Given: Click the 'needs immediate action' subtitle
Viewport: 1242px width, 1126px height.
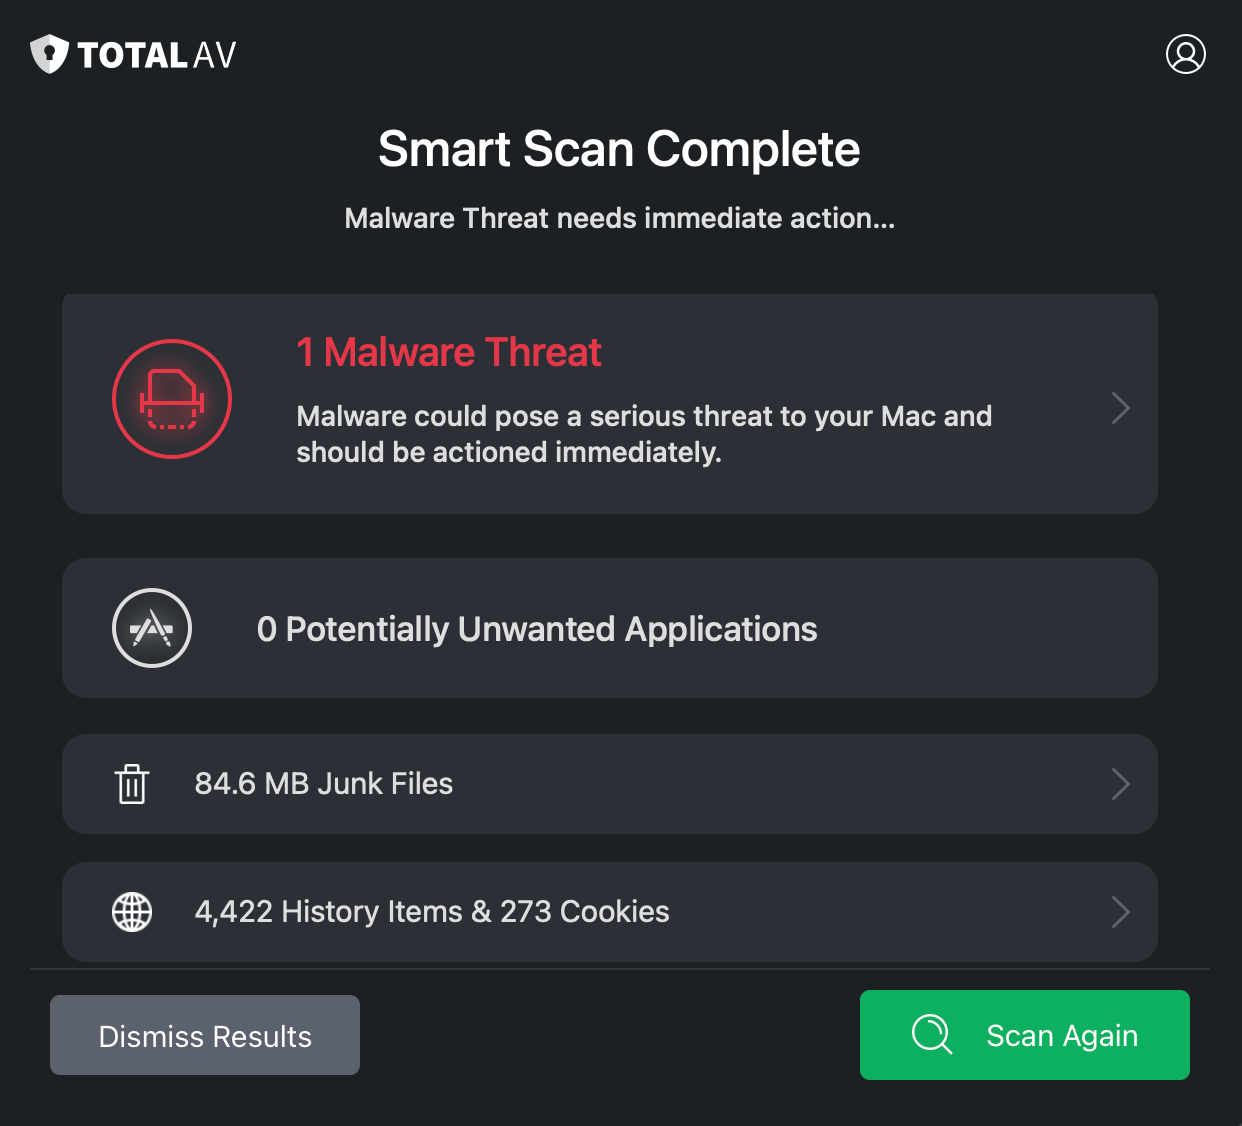Looking at the screenshot, I should click(619, 218).
